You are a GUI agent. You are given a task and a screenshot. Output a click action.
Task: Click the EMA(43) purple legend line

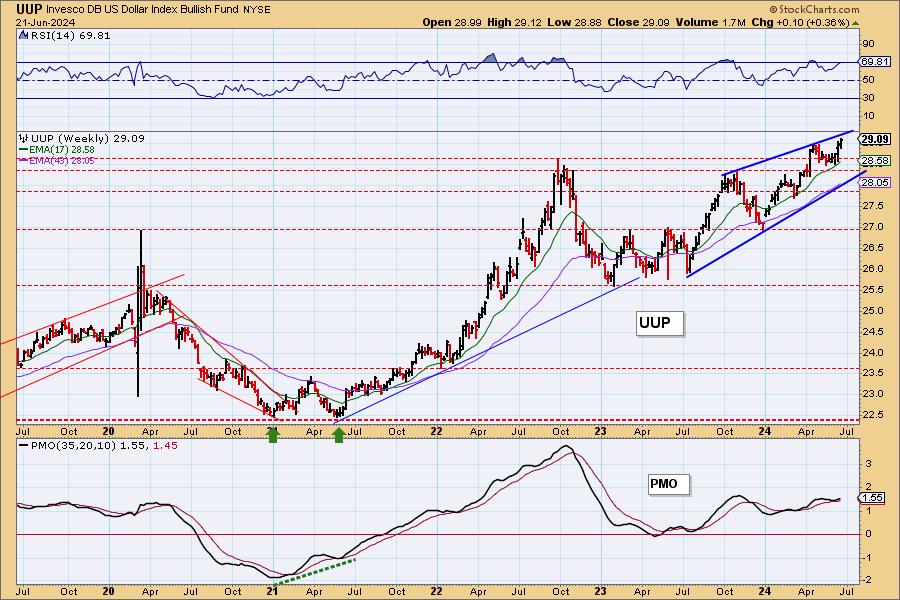[x=24, y=161]
